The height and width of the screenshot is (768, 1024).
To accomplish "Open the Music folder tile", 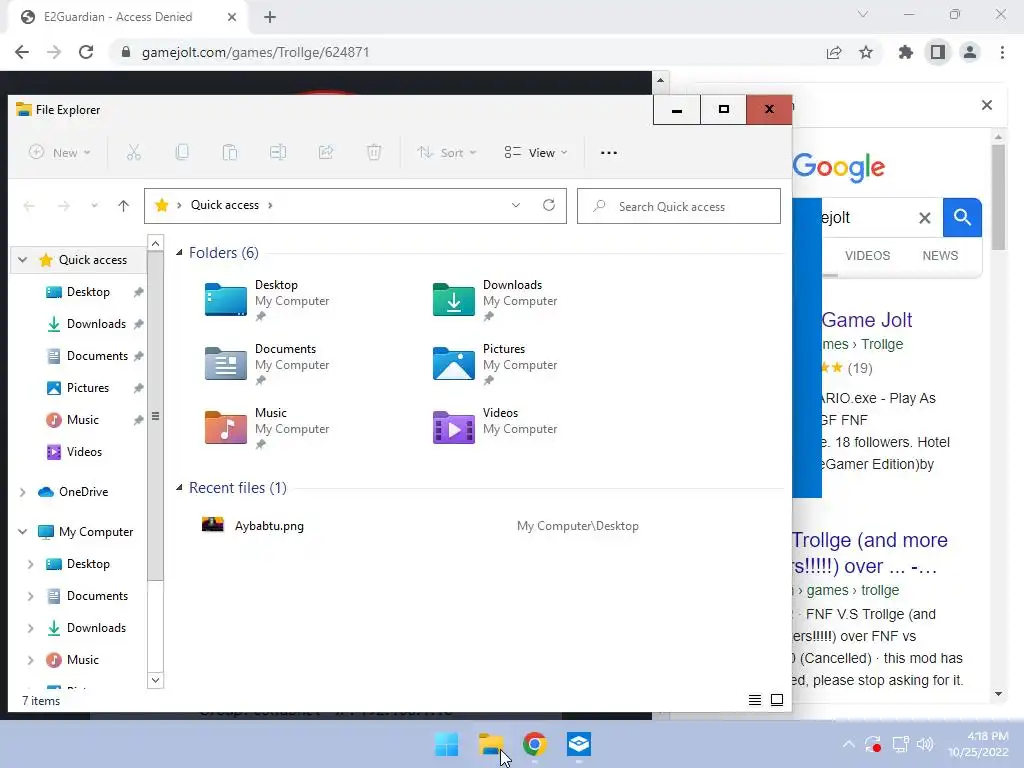I will point(268,428).
